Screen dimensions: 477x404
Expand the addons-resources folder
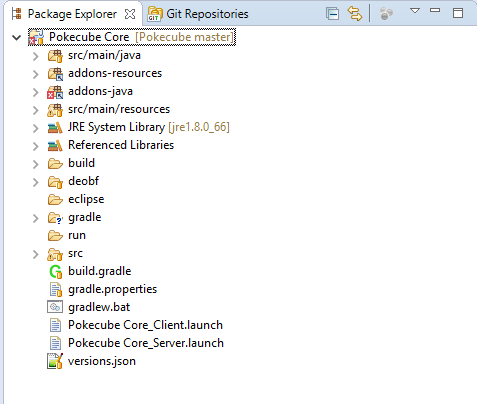36,74
